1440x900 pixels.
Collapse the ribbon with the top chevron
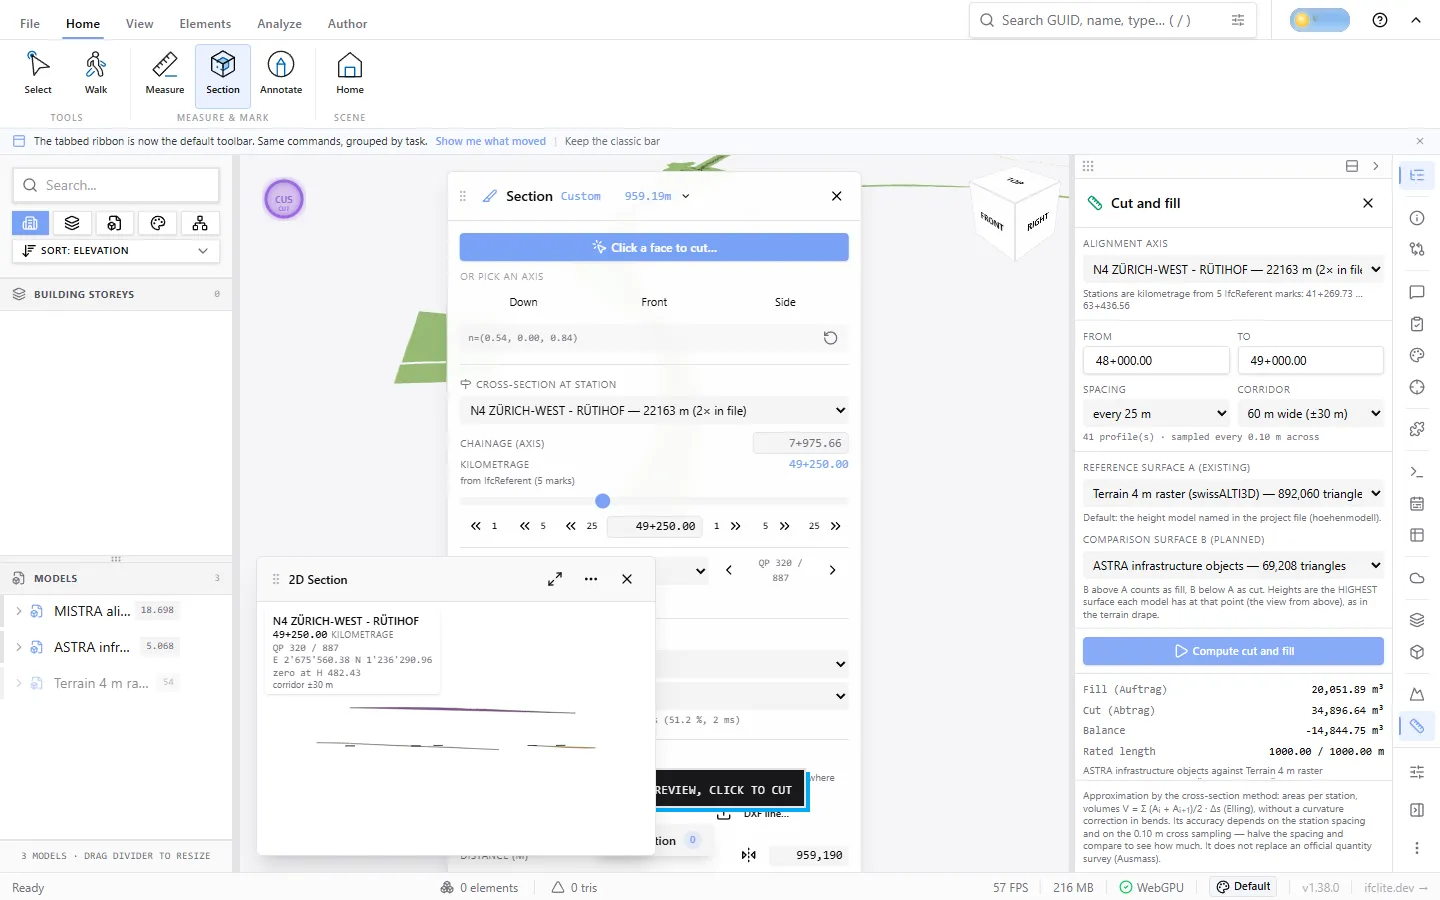[1416, 20]
